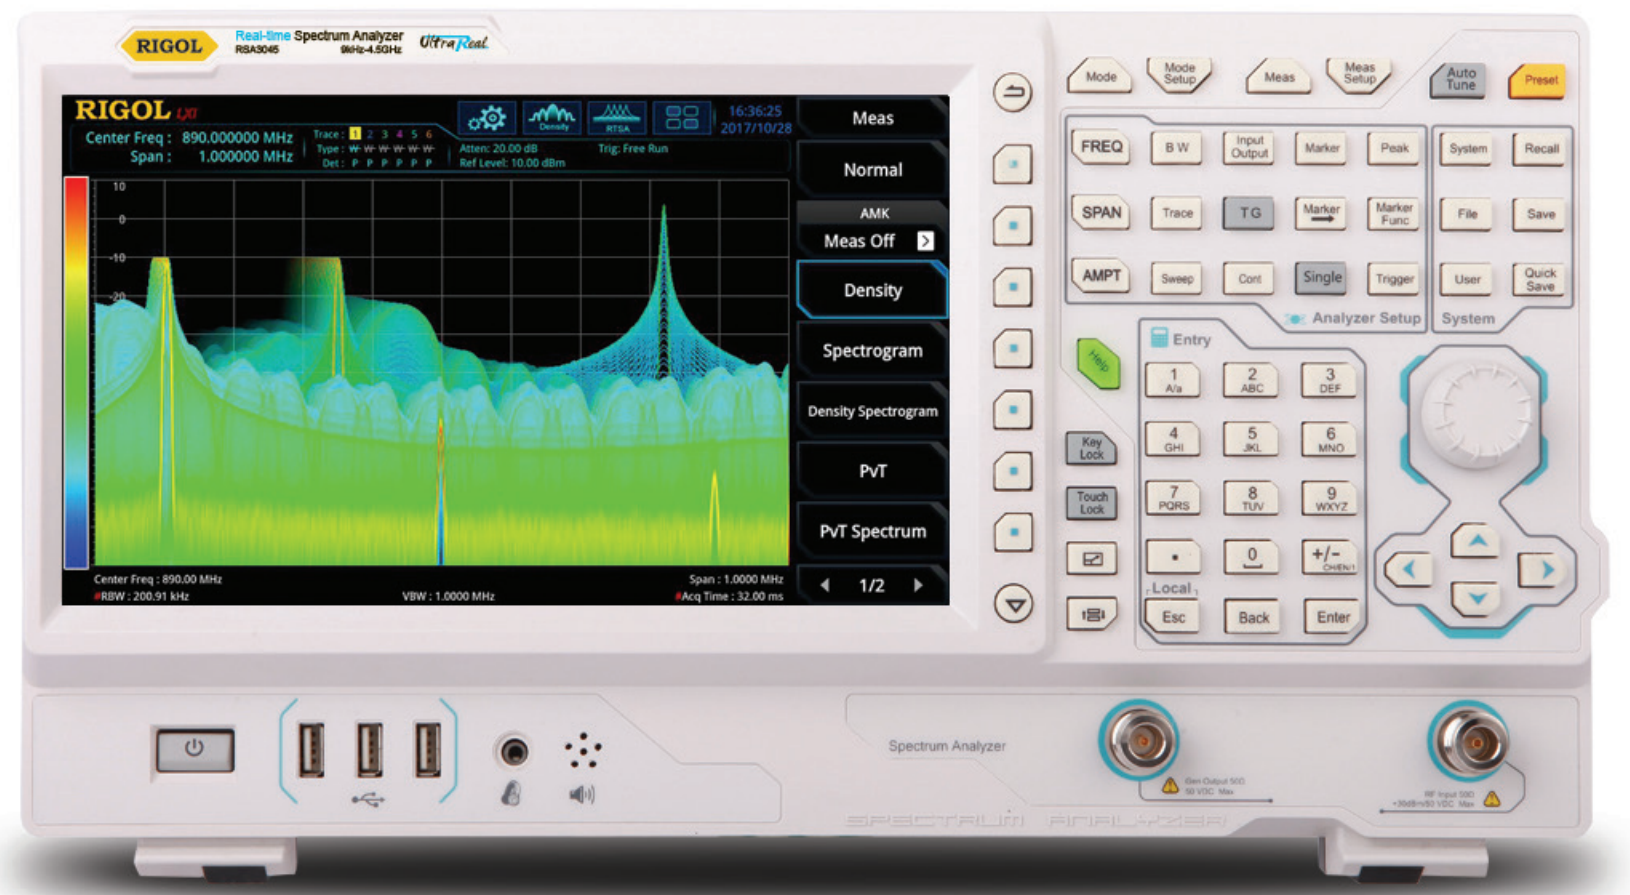Toggle the Key Lock button
This screenshot has height=895, width=1630.
(x=1091, y=448)
